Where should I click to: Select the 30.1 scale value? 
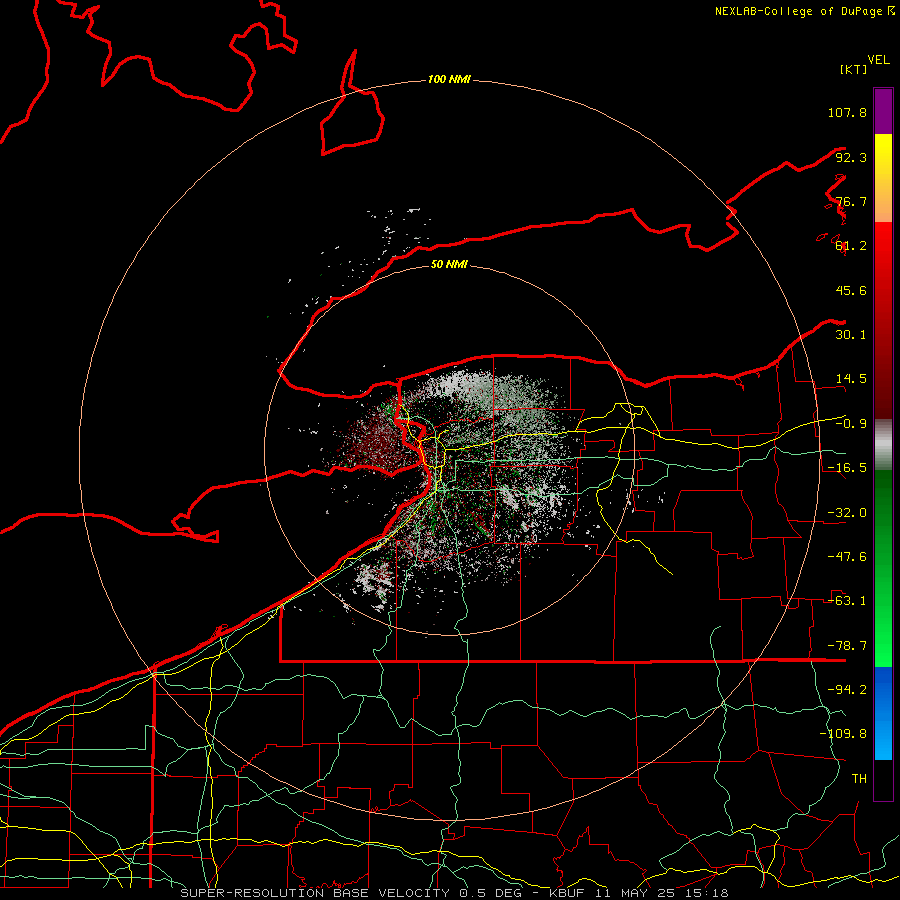tap(851, 335)
